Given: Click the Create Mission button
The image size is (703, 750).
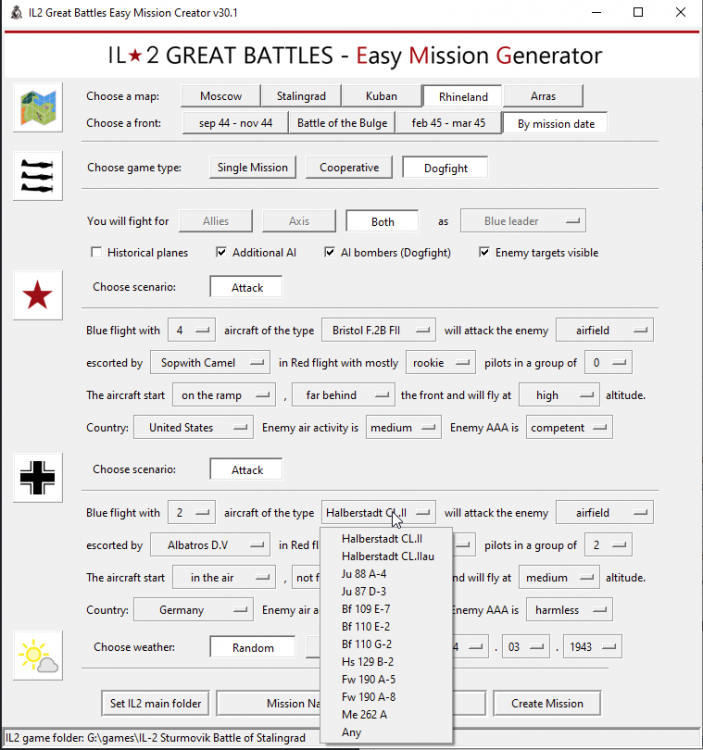Looking at the screenshot, I should [x=547, y=703].
